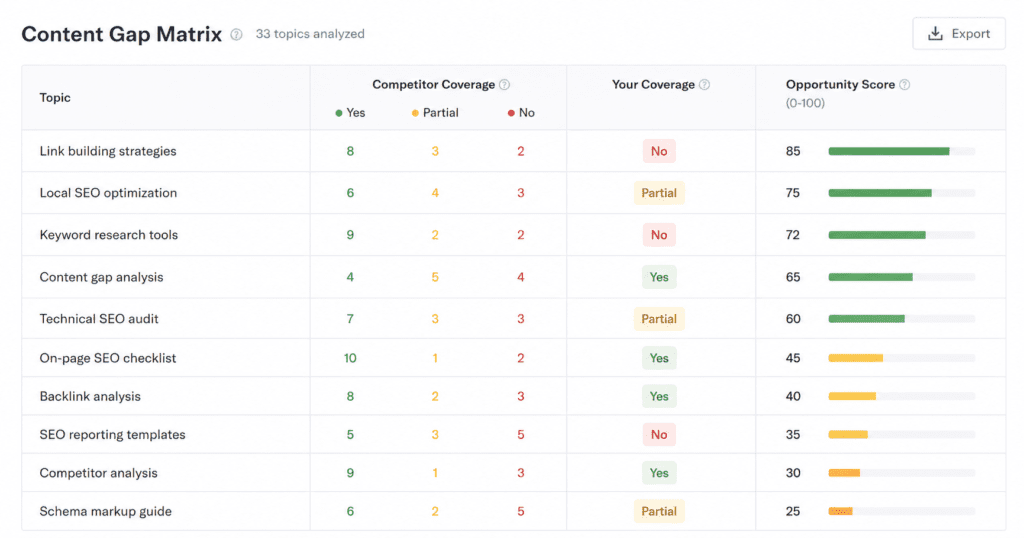The height and width of the screenshot is (538, 1024).
Task: Click Partial badge for Schema markup guide
Action: pos(659,512)
